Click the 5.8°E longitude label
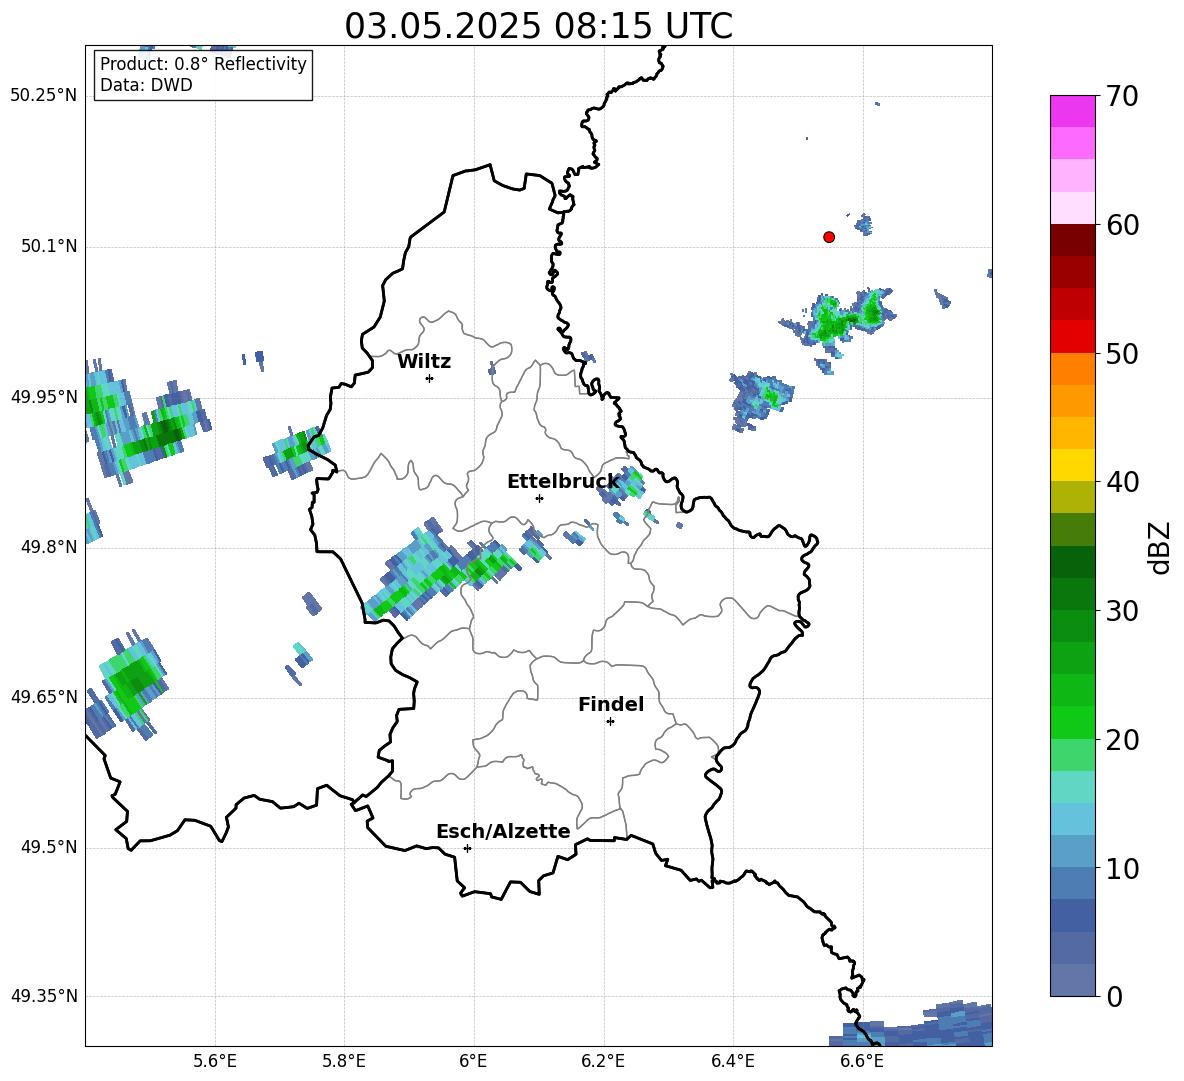This screenshot has height=1081, width=1184. pyautogui.click(x=344, y=1061)
